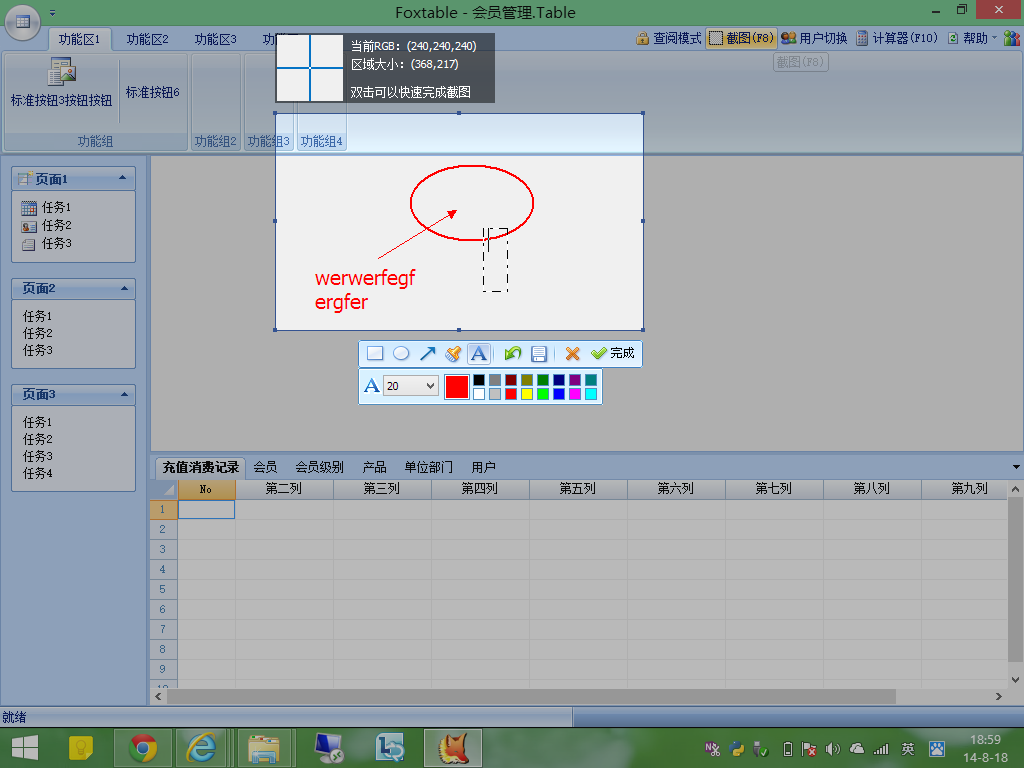Select the ellipse drawing tool
The height and width of the screenshot is (768, 1024).
[401, 353]
